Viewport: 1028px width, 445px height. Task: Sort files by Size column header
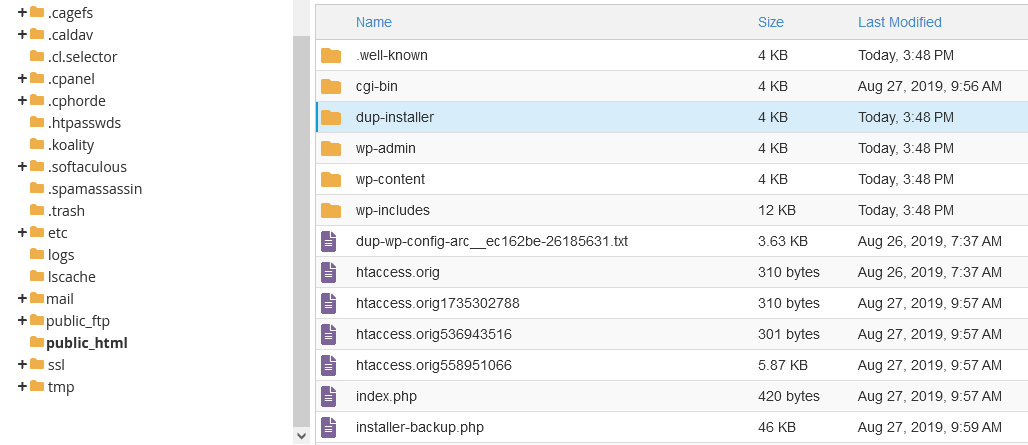pyautogui.click(x=770, y=22)
